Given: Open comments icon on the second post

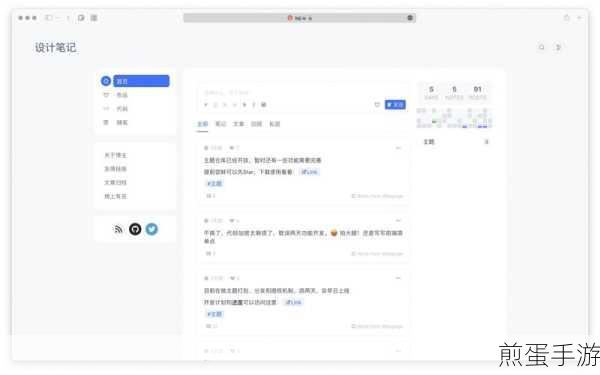Looking at the screenshot, I should (x=209, y=253).
